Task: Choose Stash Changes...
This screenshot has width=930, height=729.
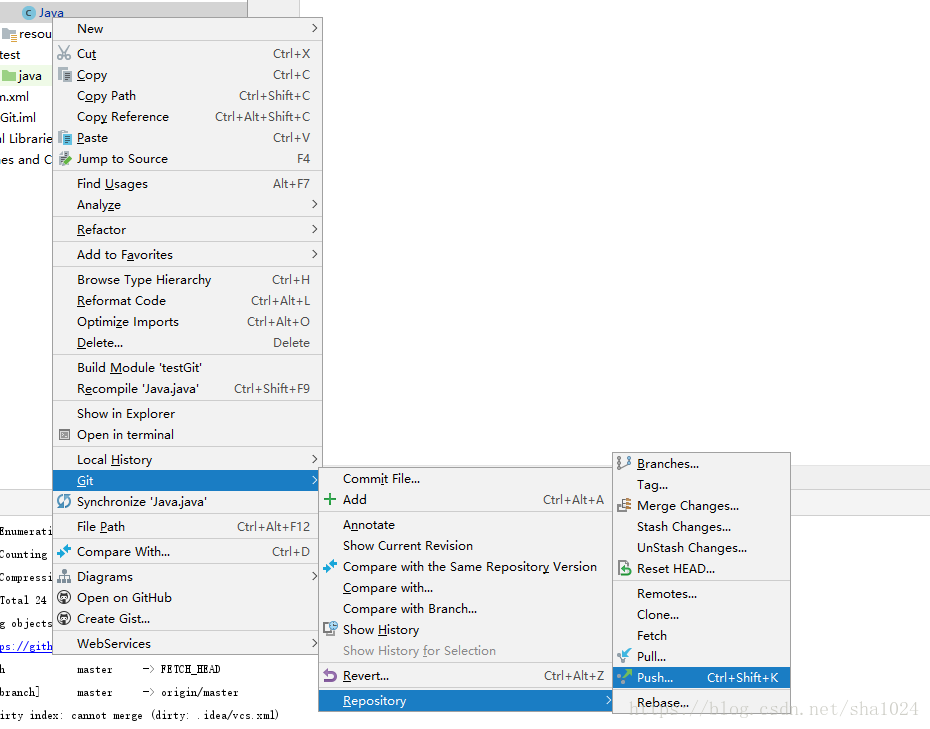Action: click(702, 527)
